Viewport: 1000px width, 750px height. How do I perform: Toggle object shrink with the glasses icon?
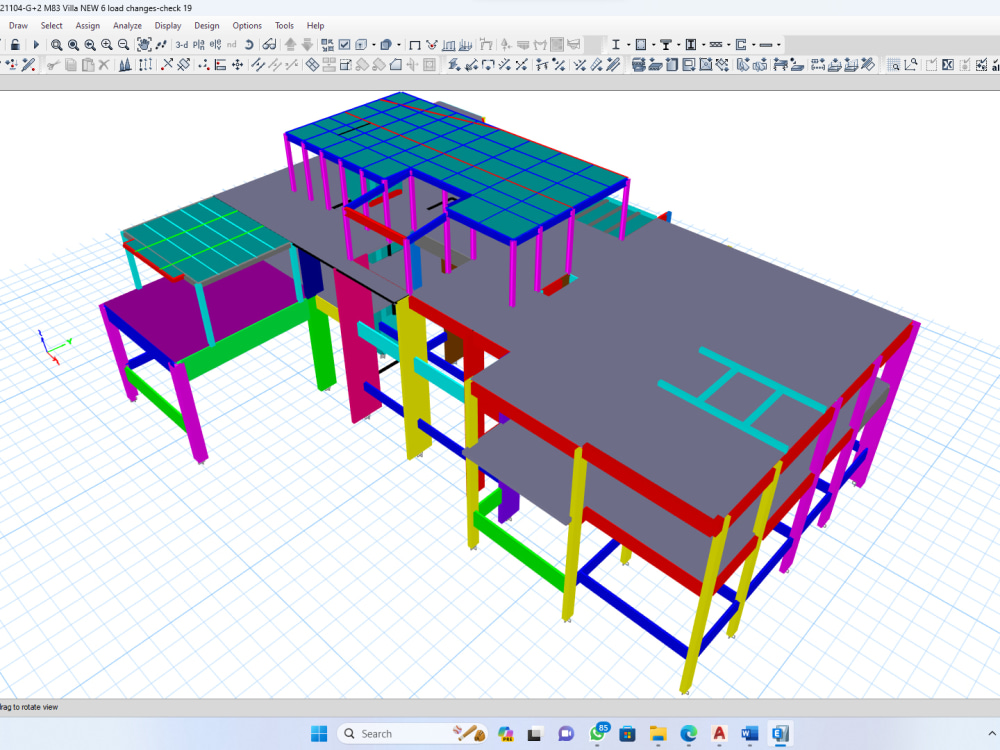click(x=268, y=44)
